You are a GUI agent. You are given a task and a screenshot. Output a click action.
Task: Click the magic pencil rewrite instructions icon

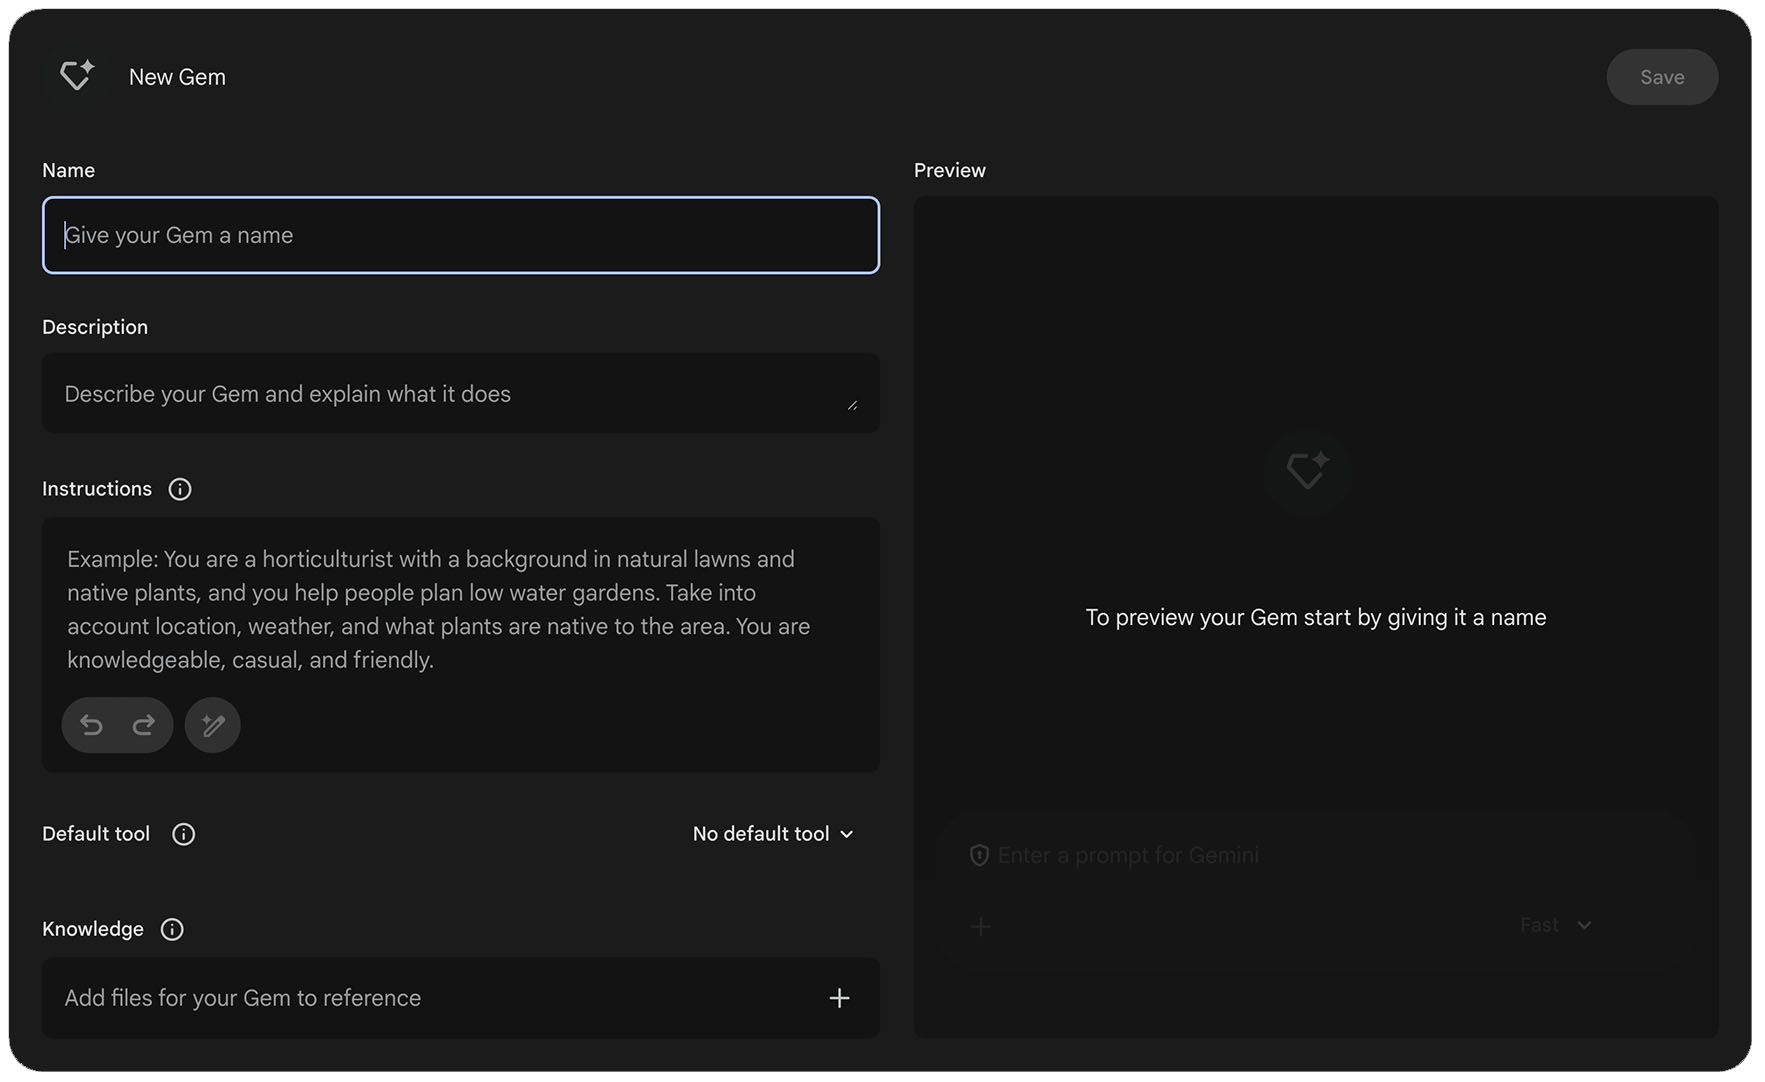point(213,725)
